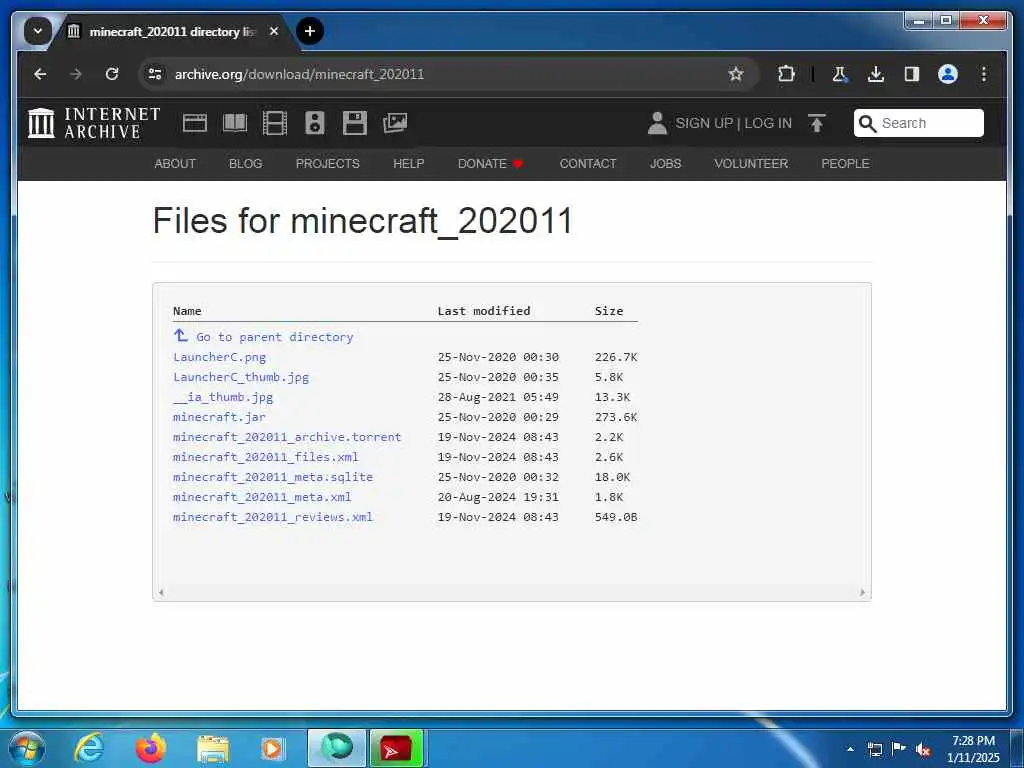Open LauncherC_thumb.jpg file link
The image size is (1024, 768).
coord(241,377)
